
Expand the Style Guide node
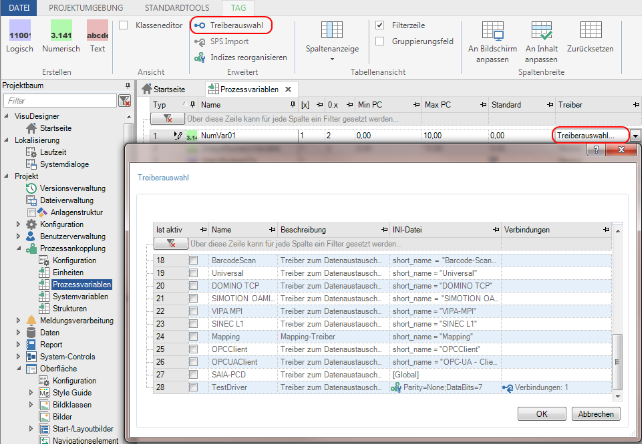point(31,392)
